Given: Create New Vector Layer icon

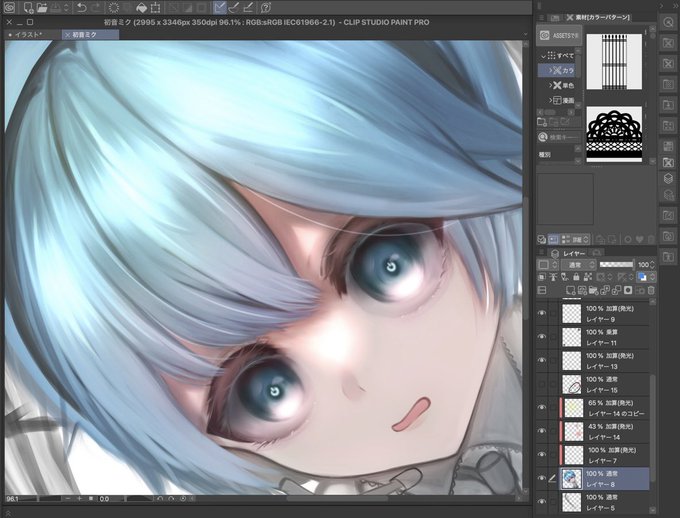Looking at the screenshot, I should pyautogui.click(x=582, y=290).
